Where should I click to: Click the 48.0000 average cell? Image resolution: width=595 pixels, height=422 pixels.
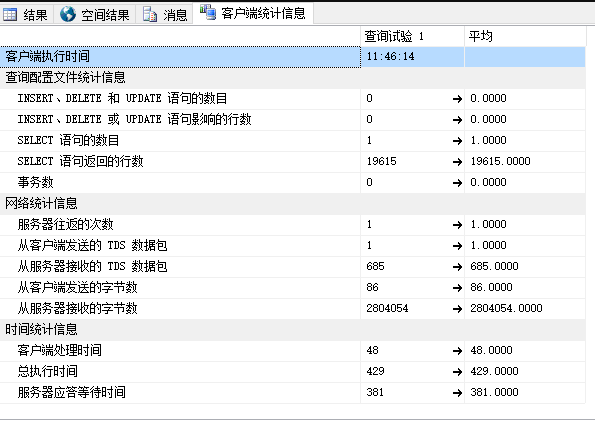coord(525,350)
